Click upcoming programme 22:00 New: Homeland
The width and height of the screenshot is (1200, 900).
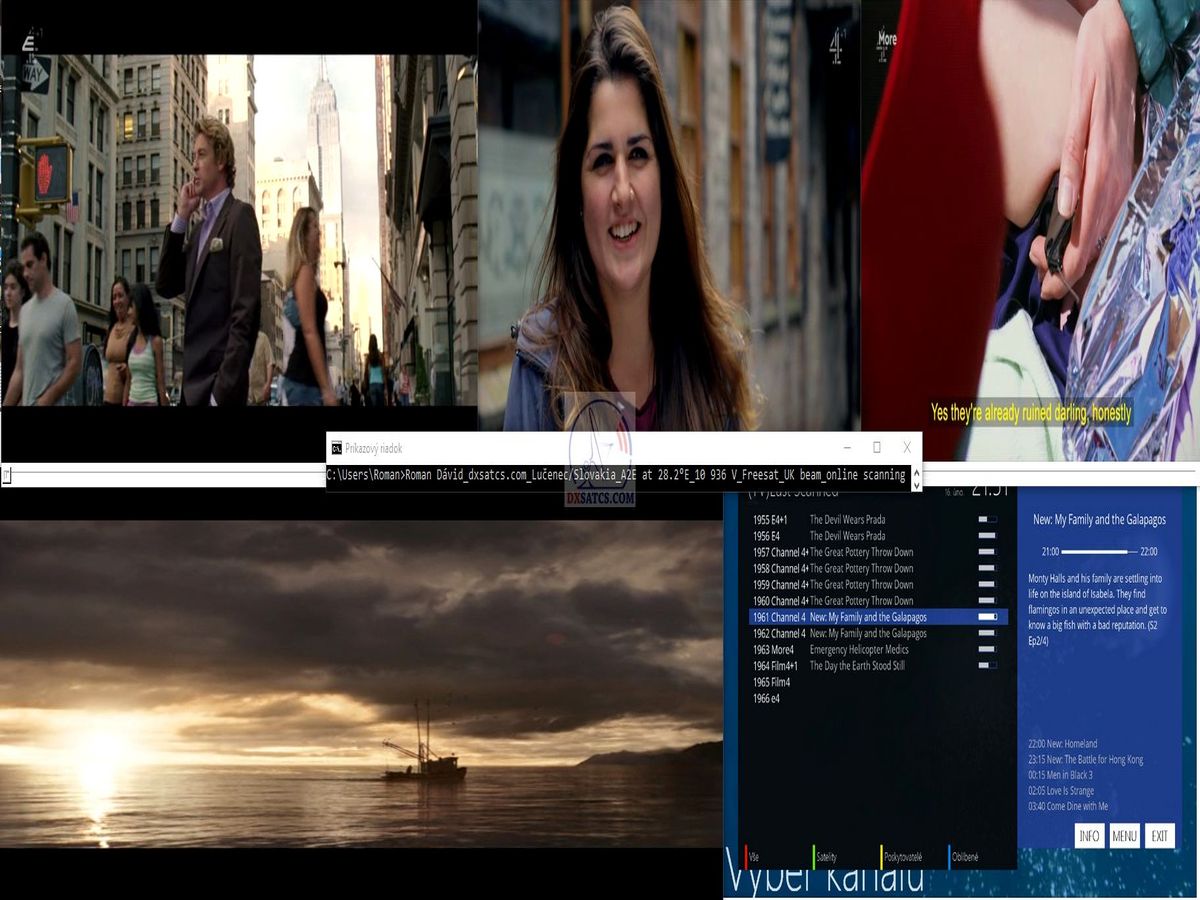click(x=1063, y=744)
